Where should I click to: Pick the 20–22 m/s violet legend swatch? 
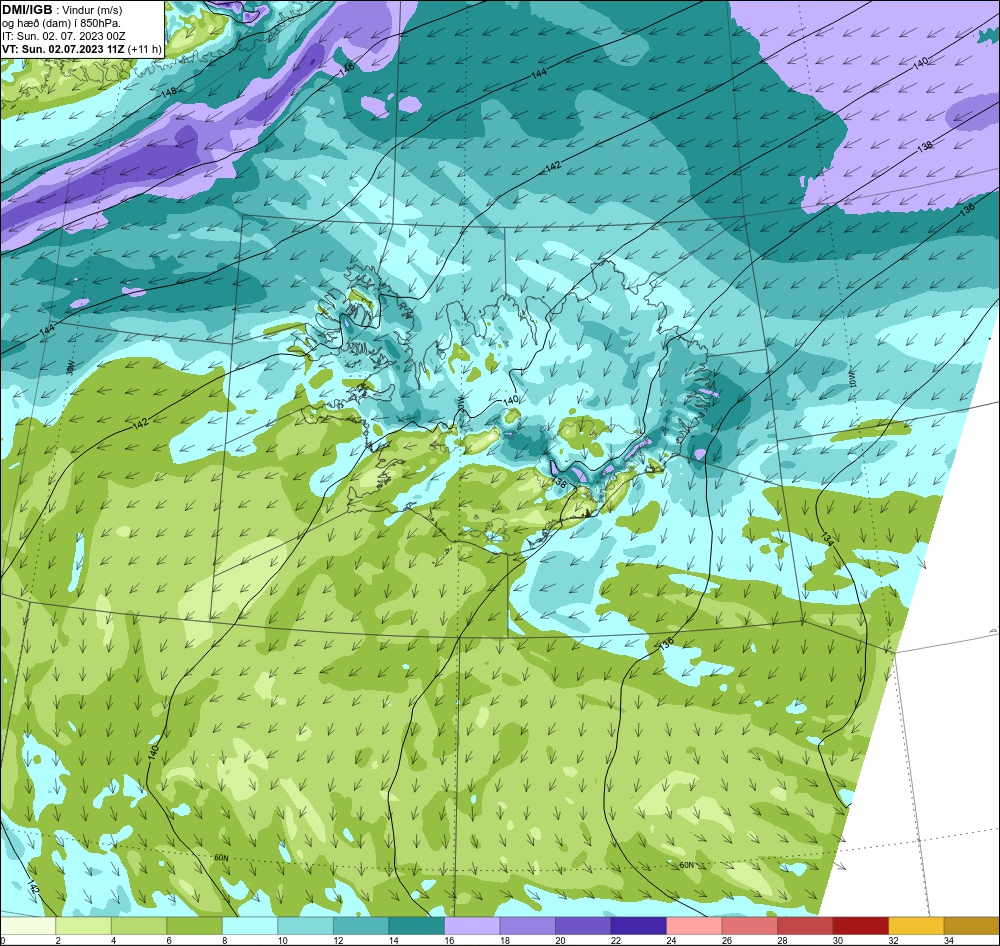pos(583,926)
